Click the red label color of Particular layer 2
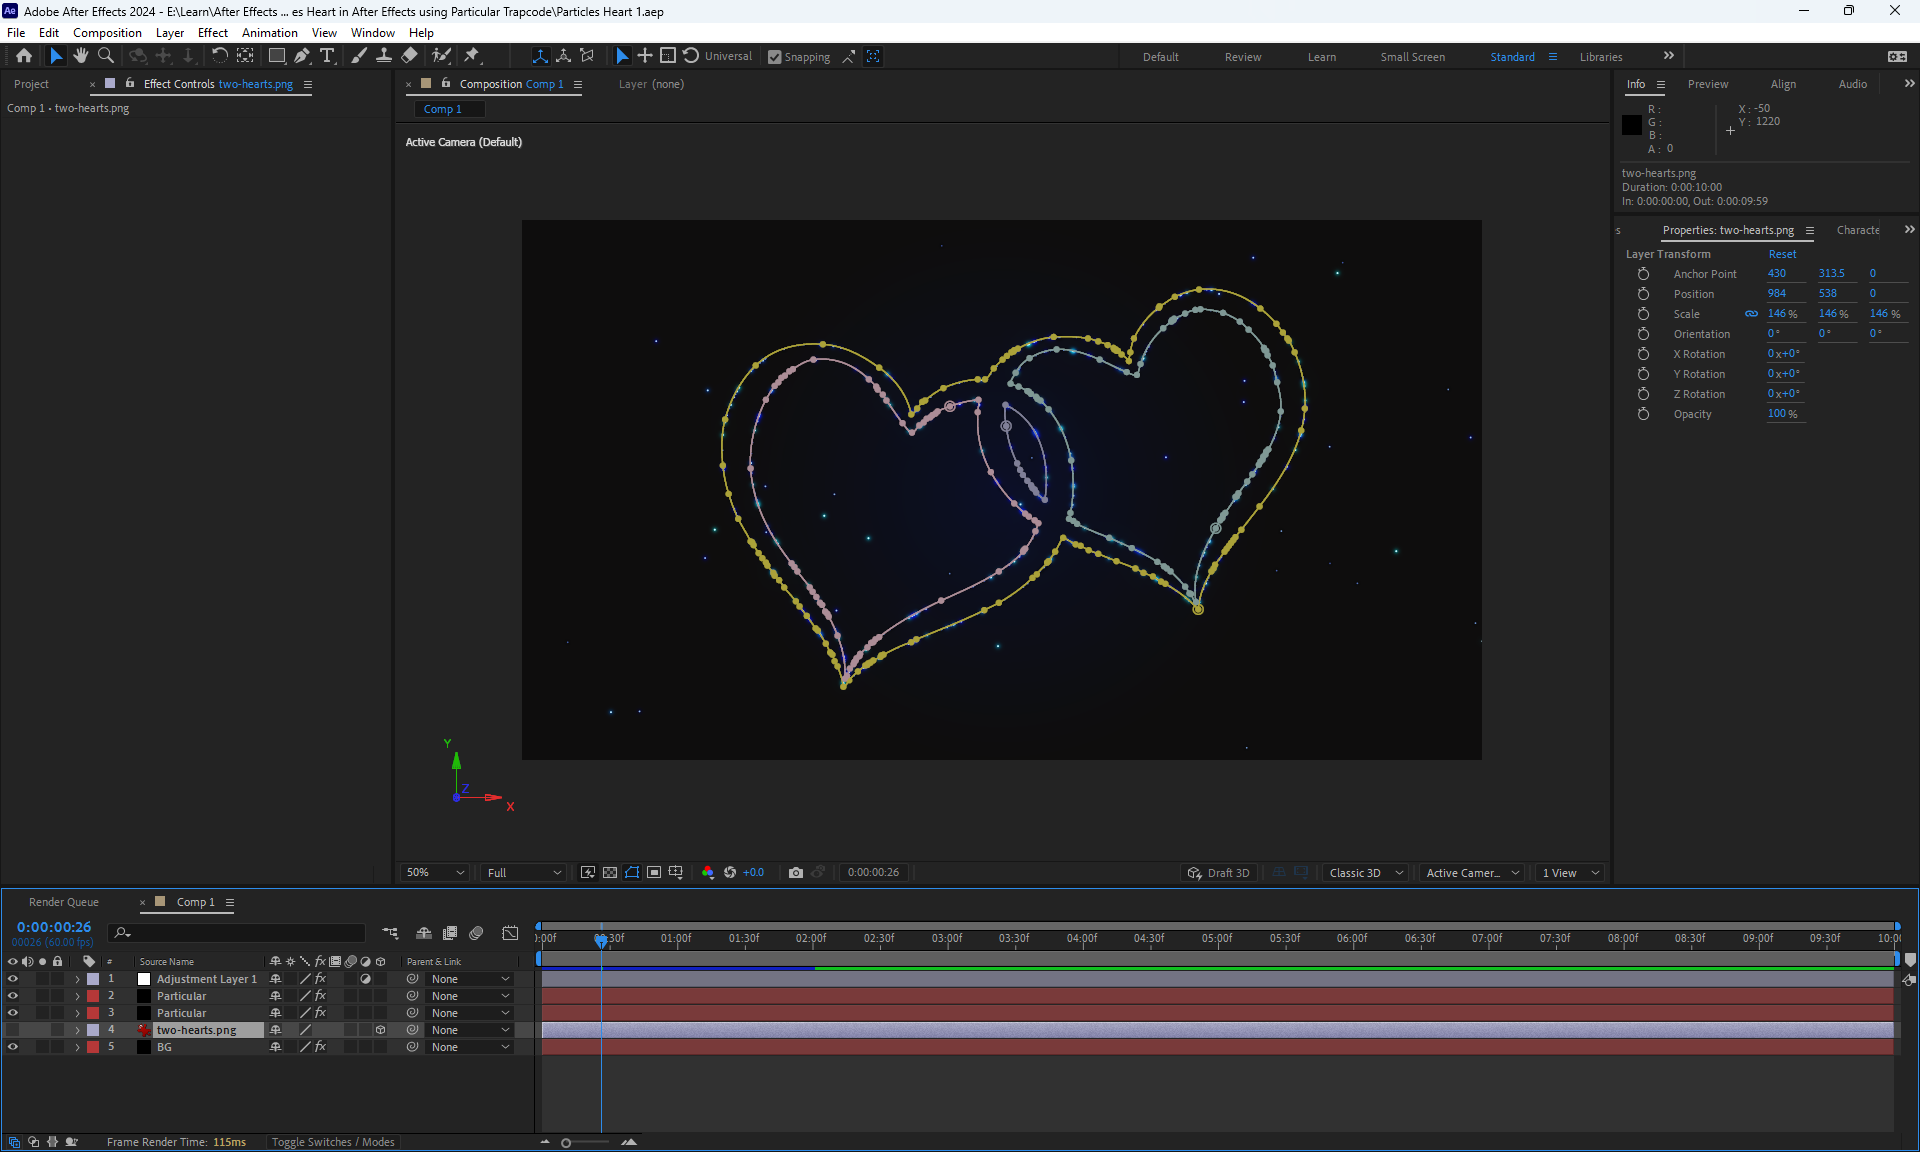The height and width of the screenshot is (1152, 1920). tap(93, 996)
